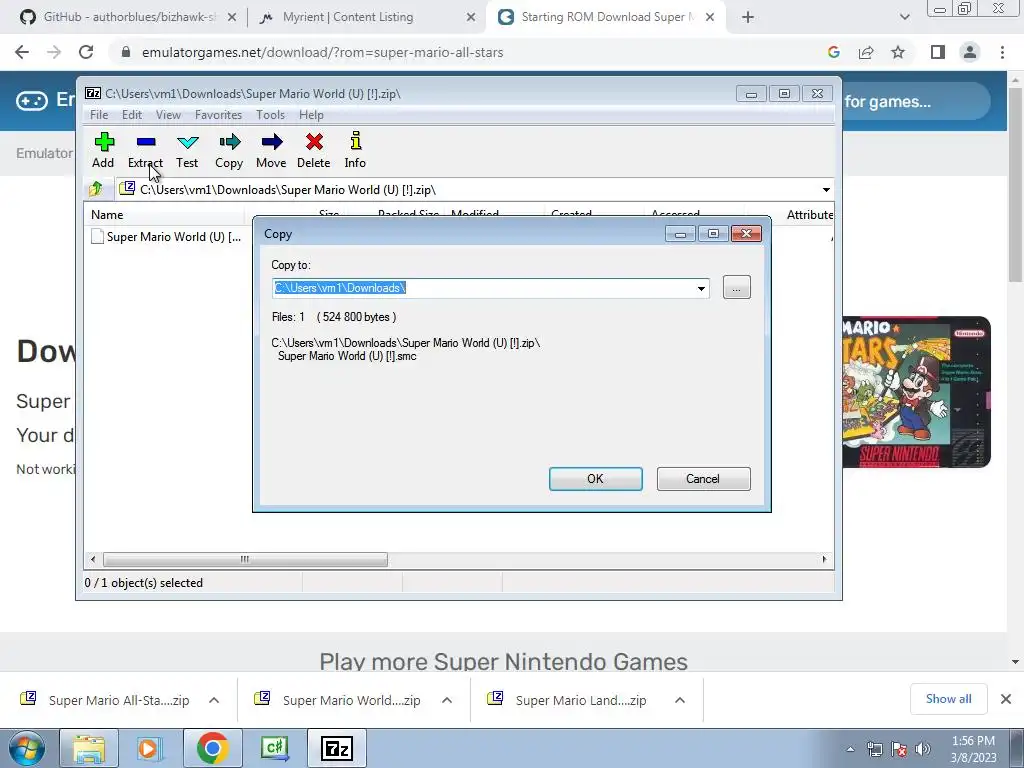The image size is (1024, 768).
Task: Switch to 7-Zip in the taskbar
Action: 336,748
